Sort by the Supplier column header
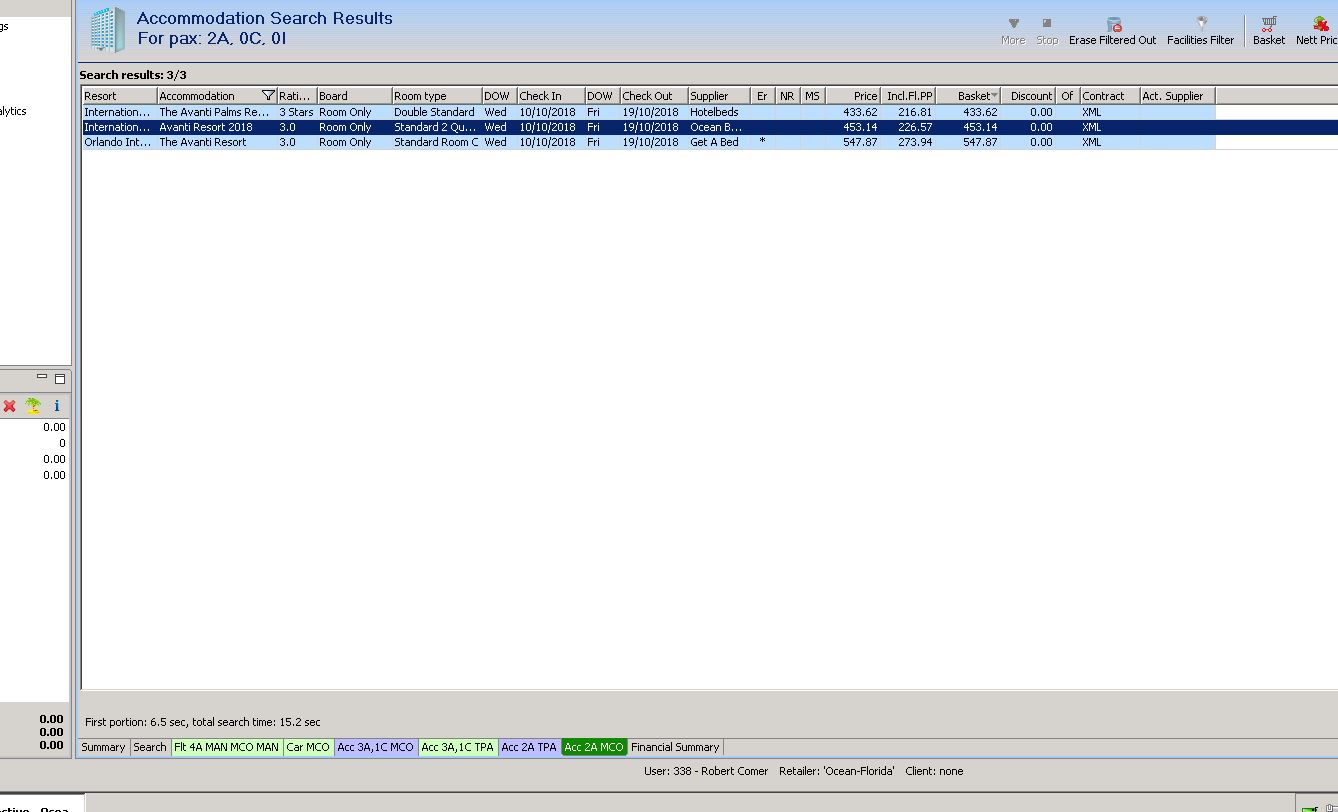 pyautogui.click(x=719, y=96)
